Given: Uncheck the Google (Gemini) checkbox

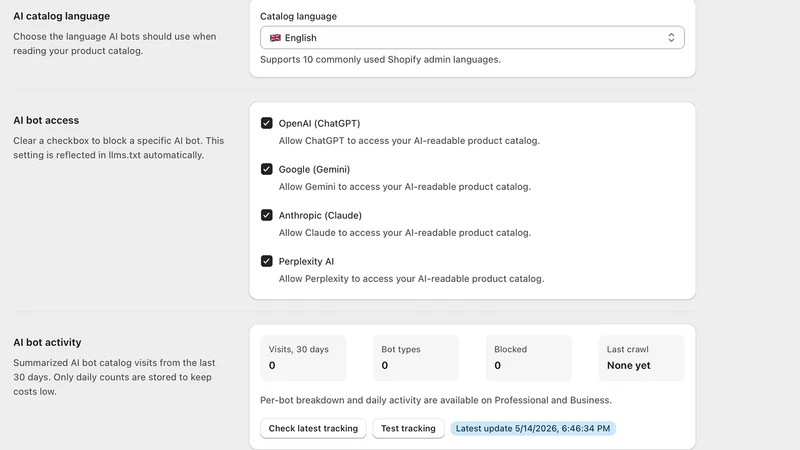Looking at the screenshot, I should tap(266, 169).
